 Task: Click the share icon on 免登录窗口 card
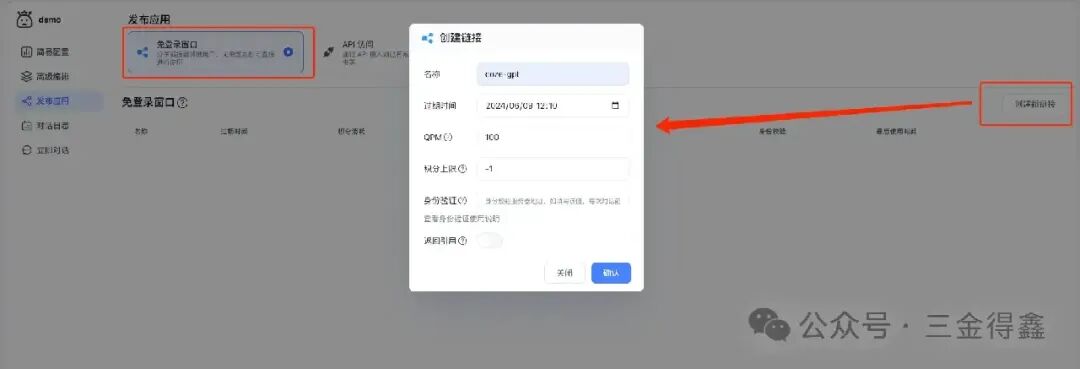coord(143,52)
